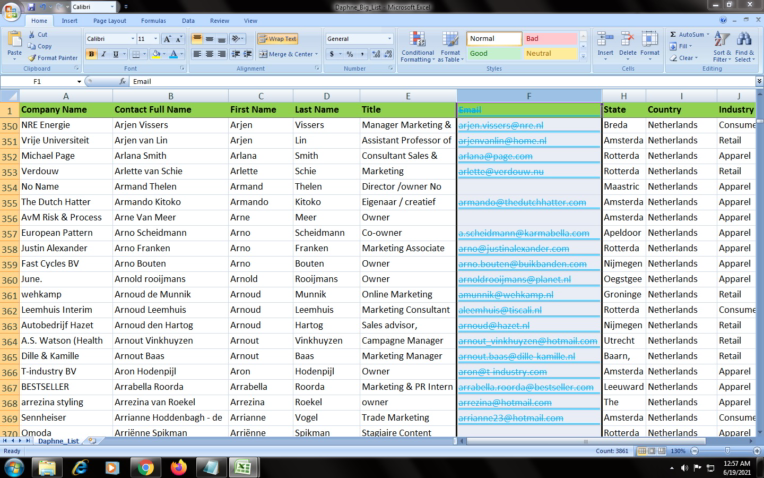
Task: Click the Decrease Indent icon
Action: [x=236, y=54]
